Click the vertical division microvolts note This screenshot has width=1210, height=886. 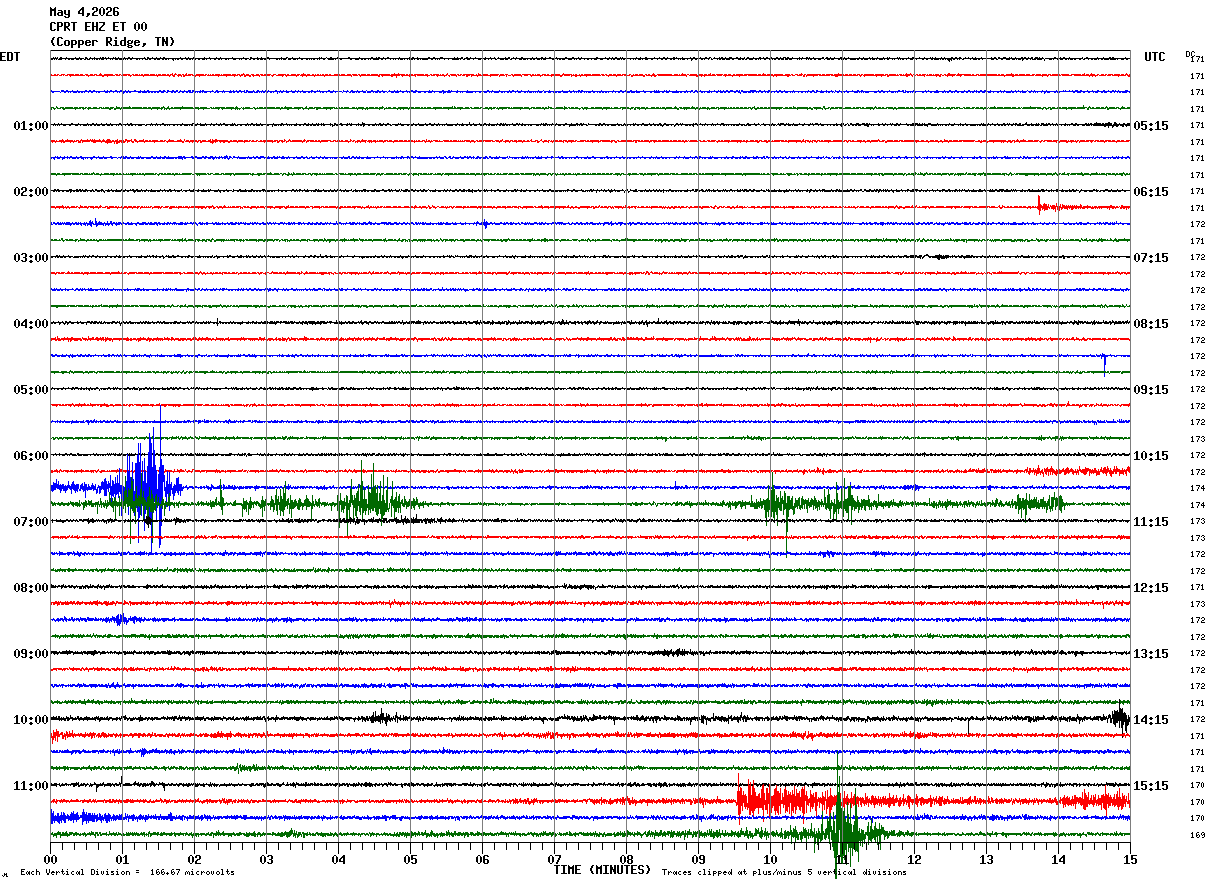click(x=128, y=872)
